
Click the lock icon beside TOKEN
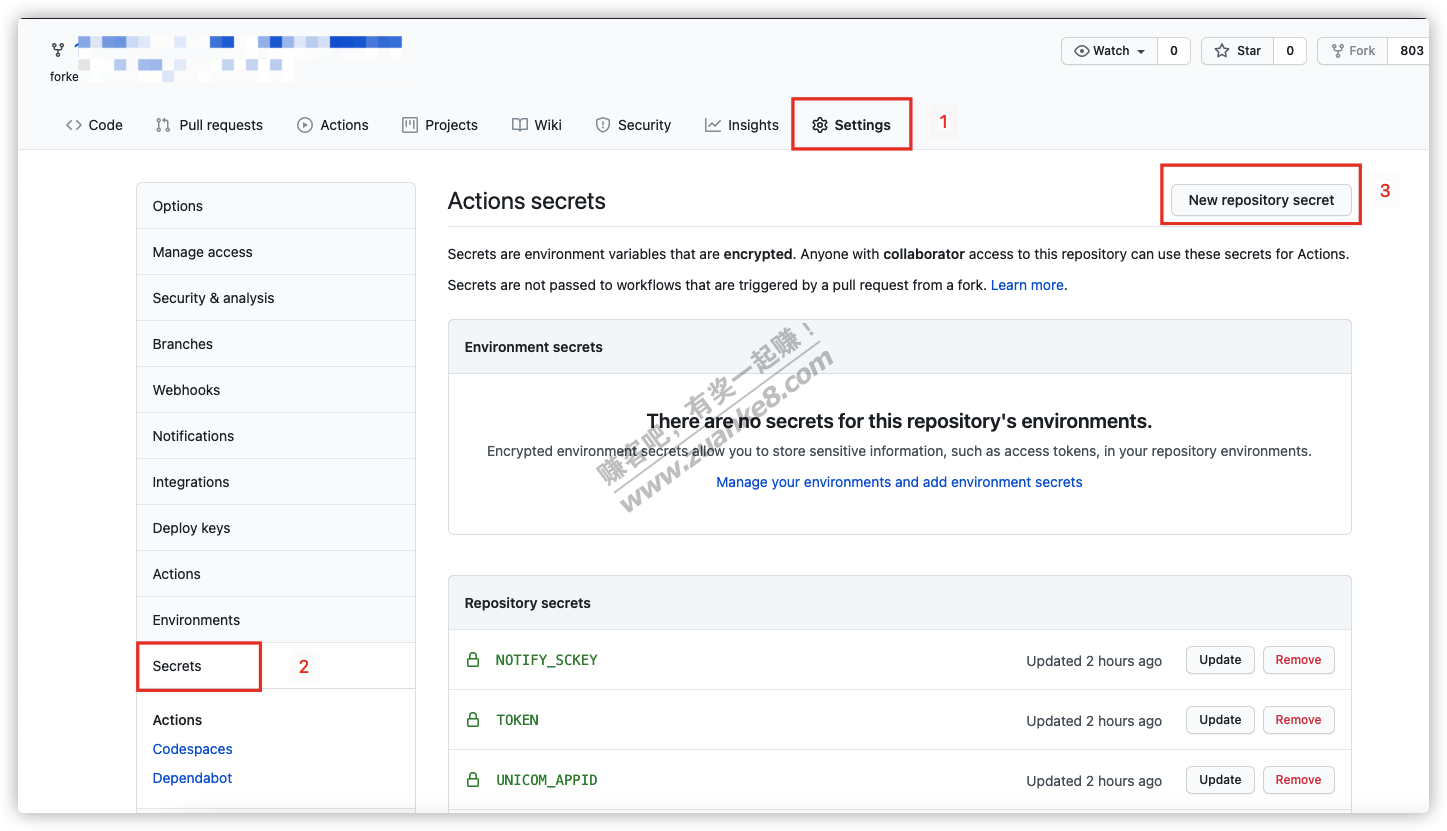[x=471, y=719]
